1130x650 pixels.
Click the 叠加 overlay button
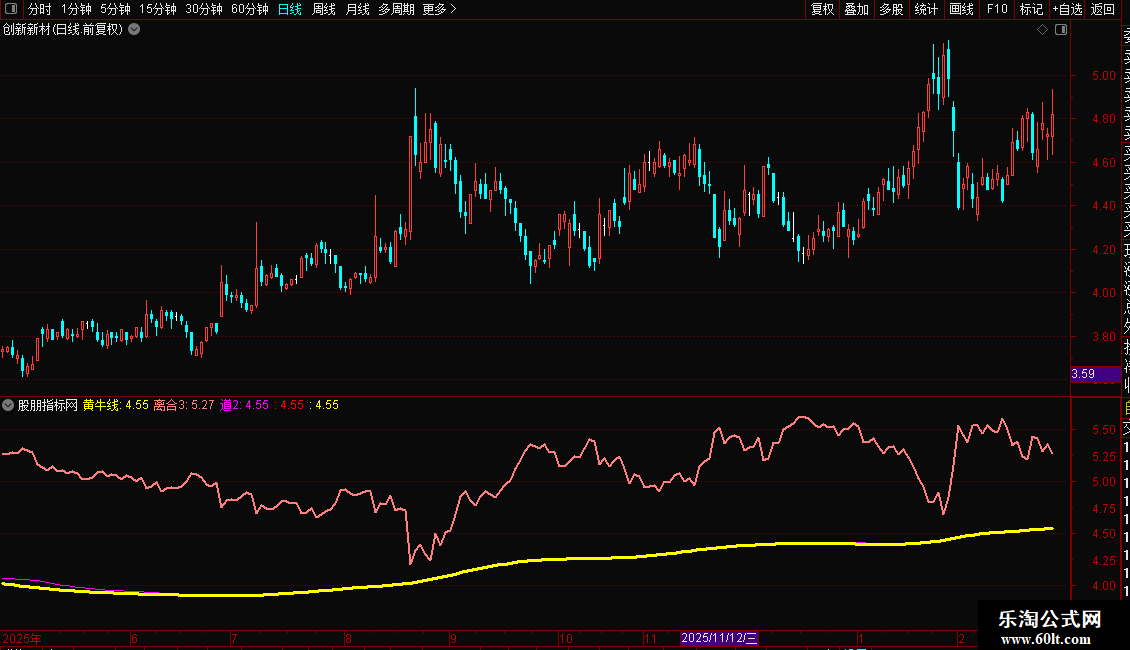click(857, 9)
